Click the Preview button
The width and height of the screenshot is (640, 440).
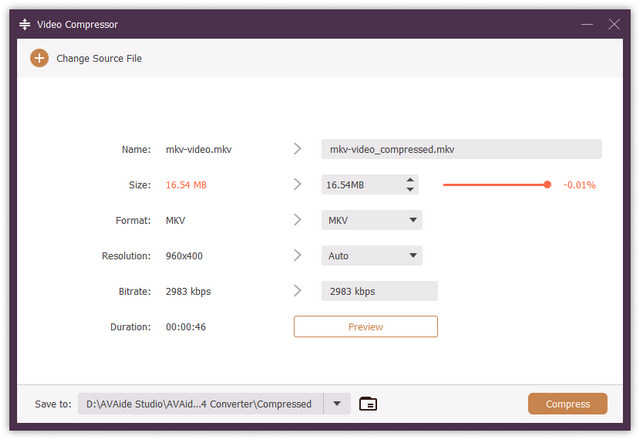click(365, 326)
